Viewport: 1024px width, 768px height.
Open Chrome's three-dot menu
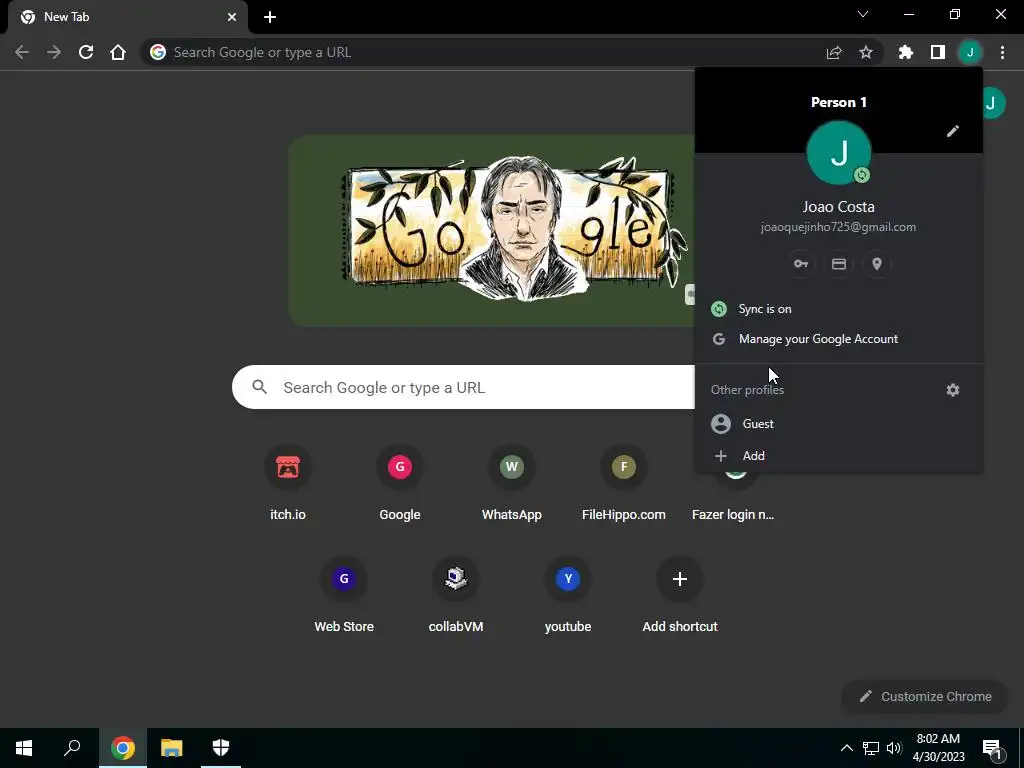pyautogui.click(x=1002, y=52)
